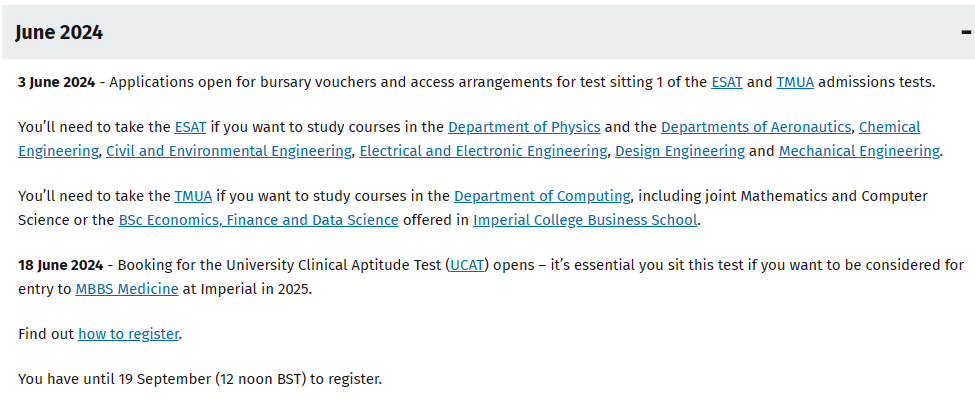This screenshot has height=400, width=975.
Task: Open the ESAT link in first paragraph
Action: tap(727, 82)
